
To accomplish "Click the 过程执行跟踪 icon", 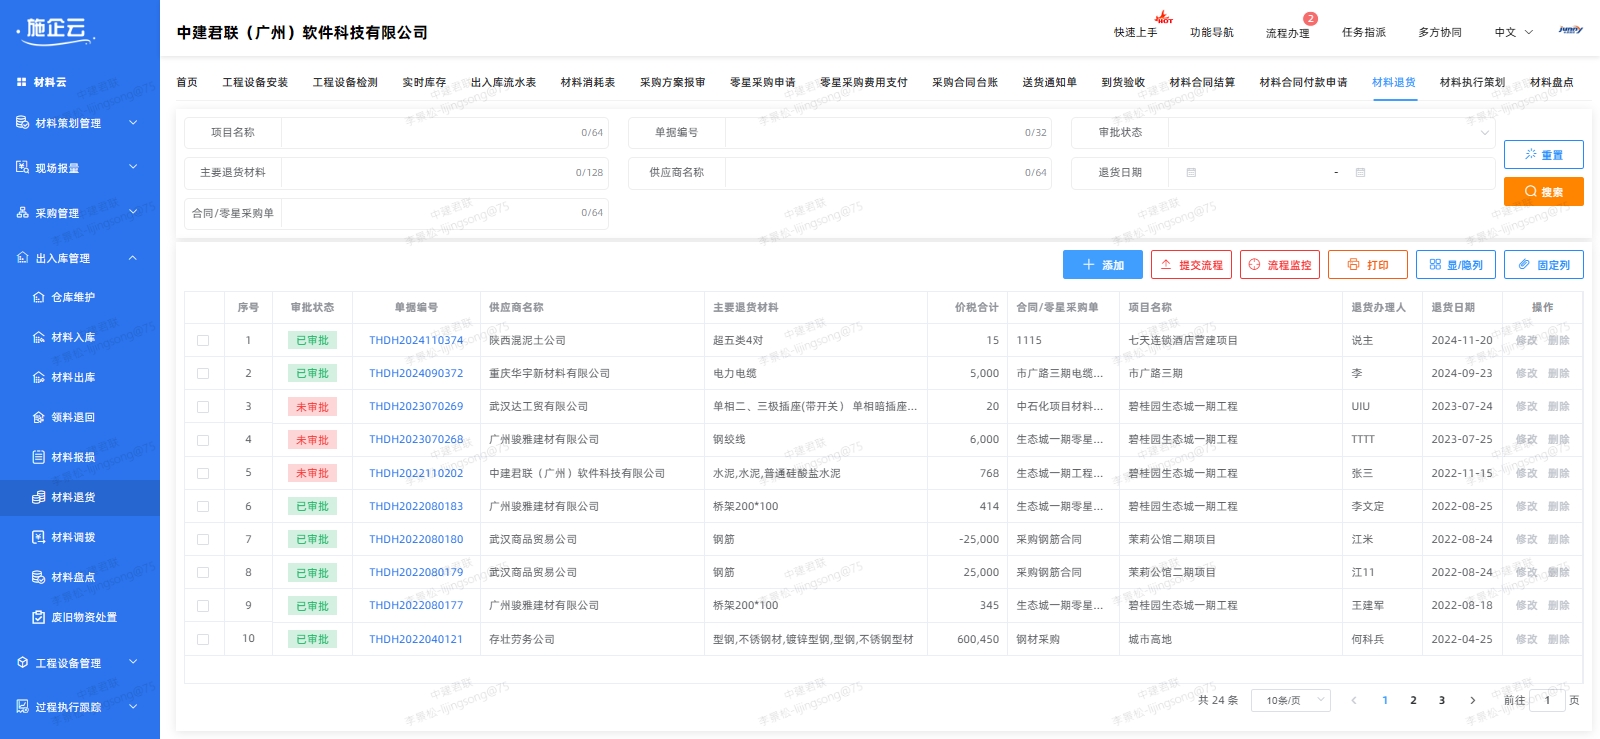I will pyautogui.click(x=22, y=706).
